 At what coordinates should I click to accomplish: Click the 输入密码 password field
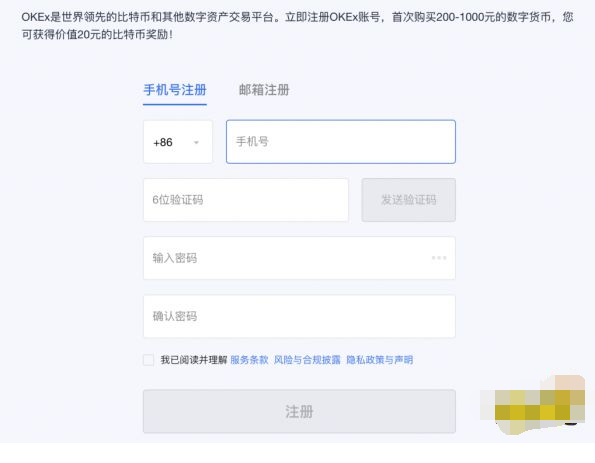(299, 258)
